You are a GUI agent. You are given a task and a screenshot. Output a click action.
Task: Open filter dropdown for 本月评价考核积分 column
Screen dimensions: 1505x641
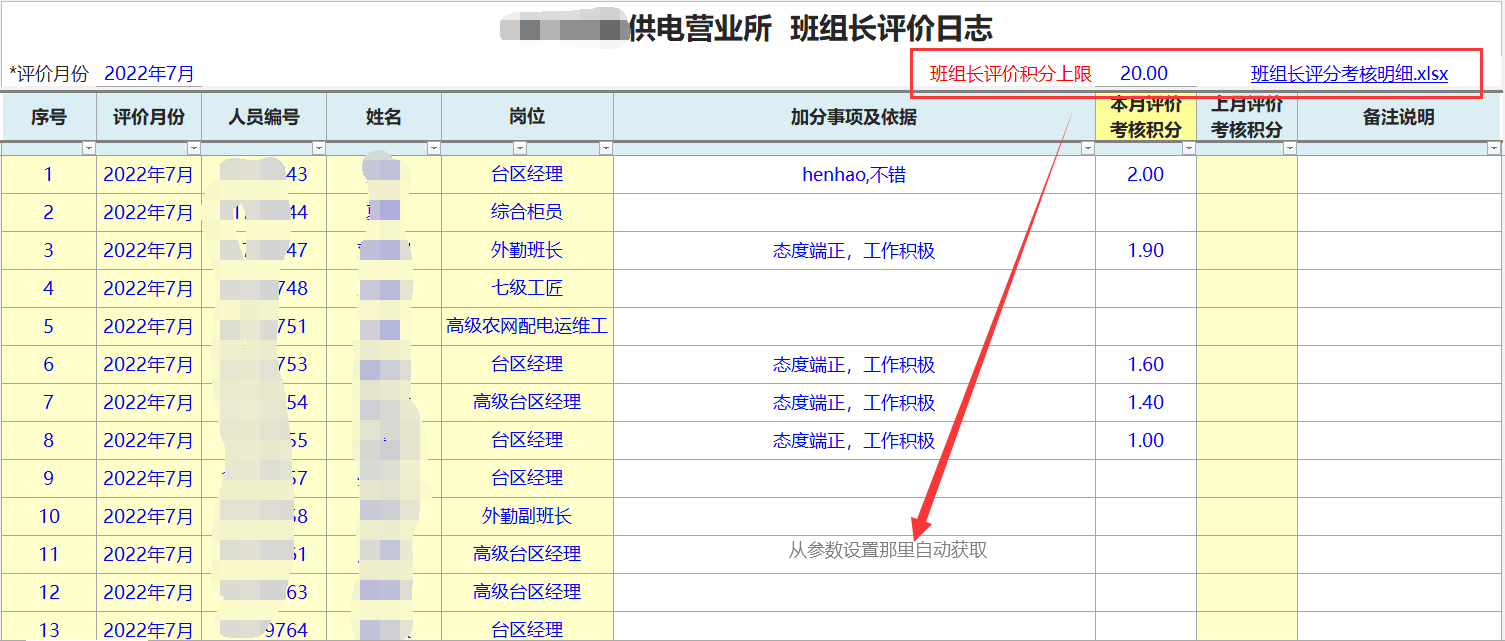point(1189,148)
